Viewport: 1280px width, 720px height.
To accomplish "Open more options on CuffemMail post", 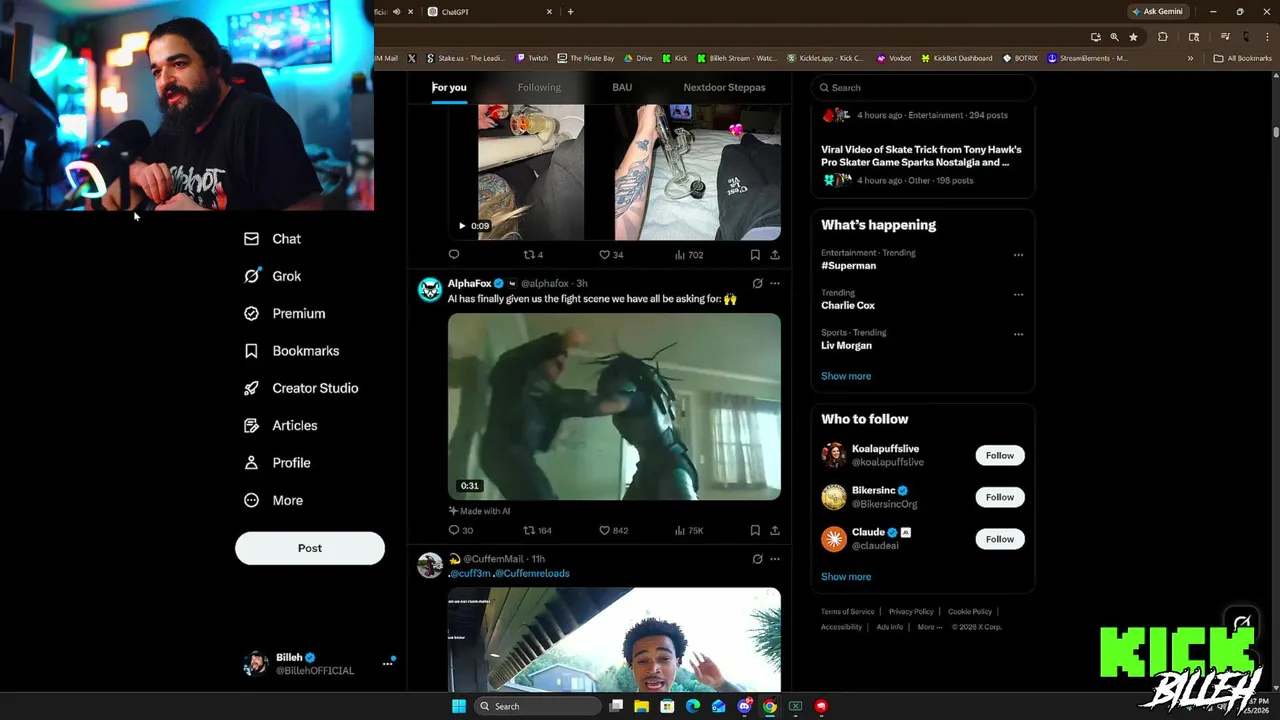I will (774, 559).
